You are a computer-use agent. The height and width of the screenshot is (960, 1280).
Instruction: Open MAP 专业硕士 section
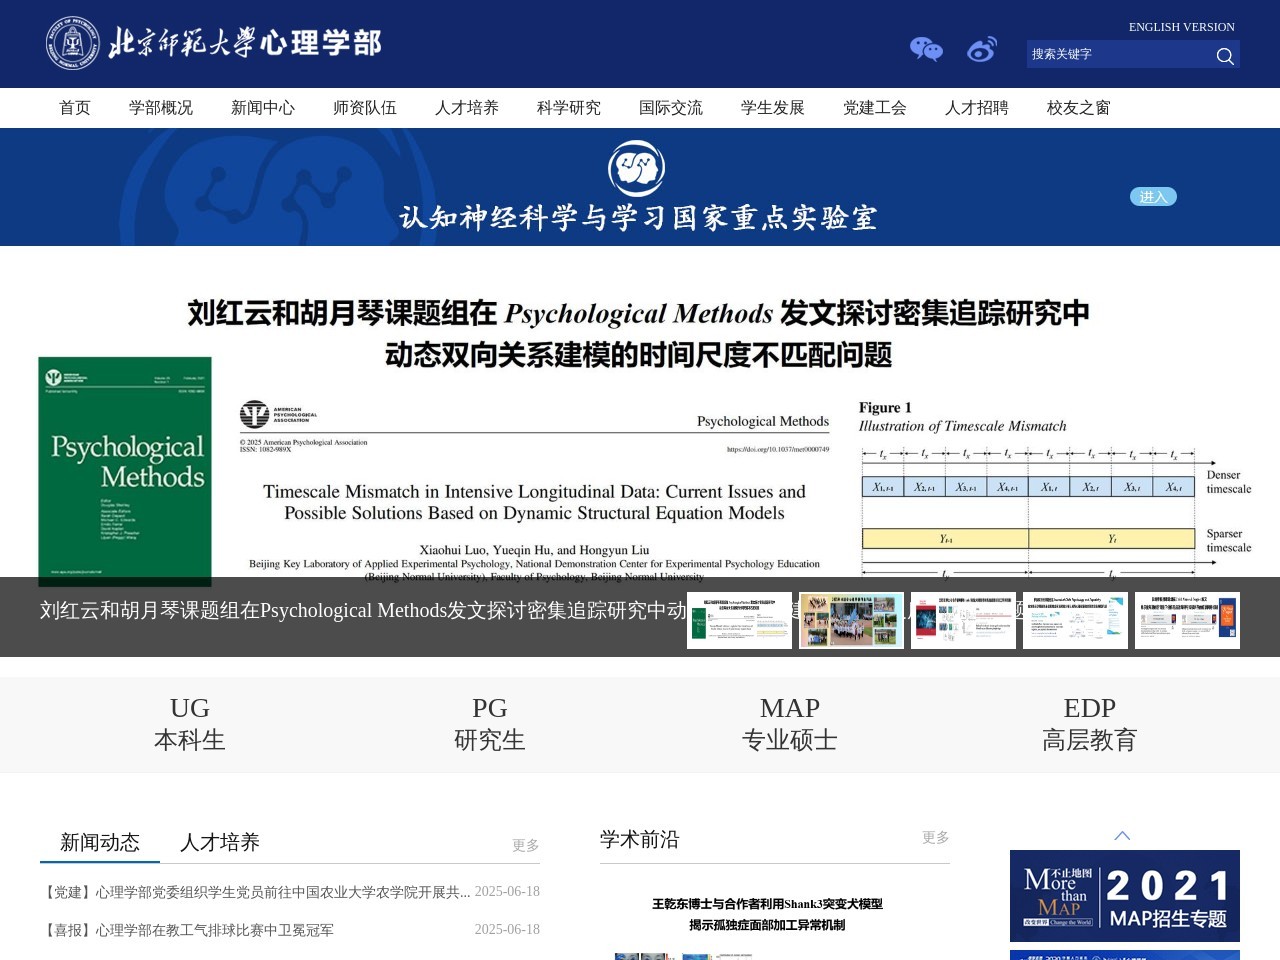(790, 724)
